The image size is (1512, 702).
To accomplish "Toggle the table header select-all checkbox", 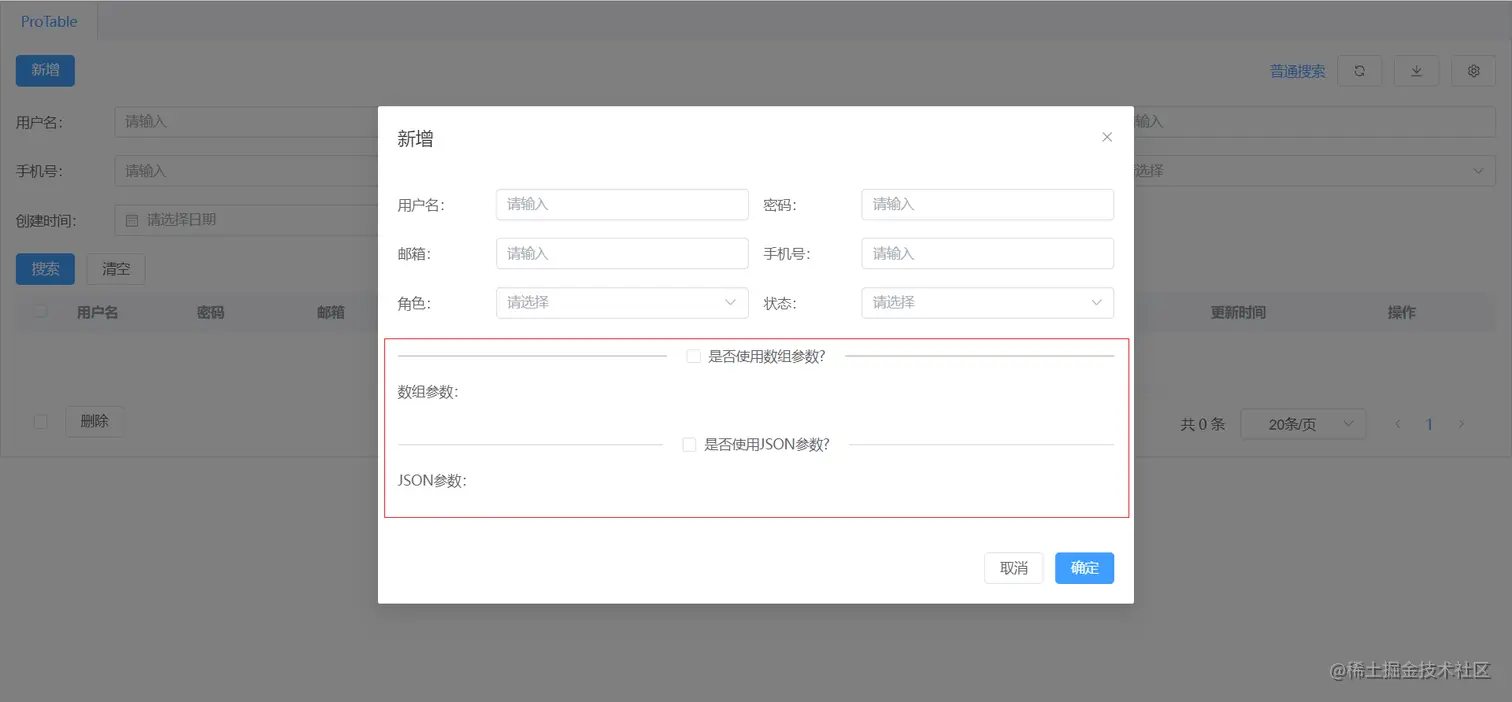I will pyautogui.click(x=41, y=312).
